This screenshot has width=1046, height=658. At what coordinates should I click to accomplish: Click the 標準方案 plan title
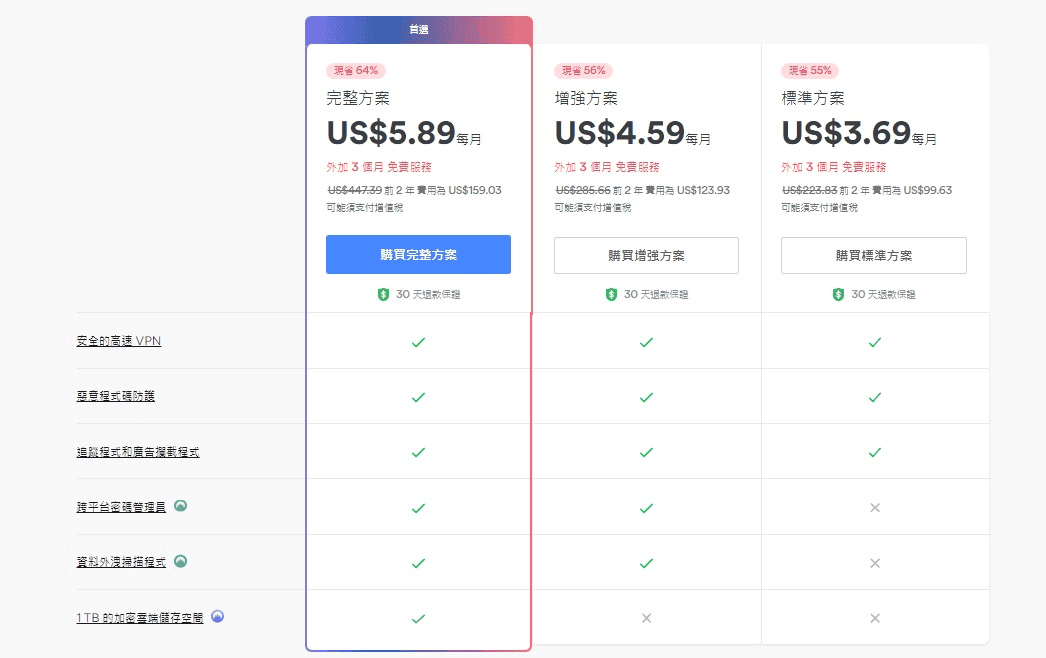point(813,98)
